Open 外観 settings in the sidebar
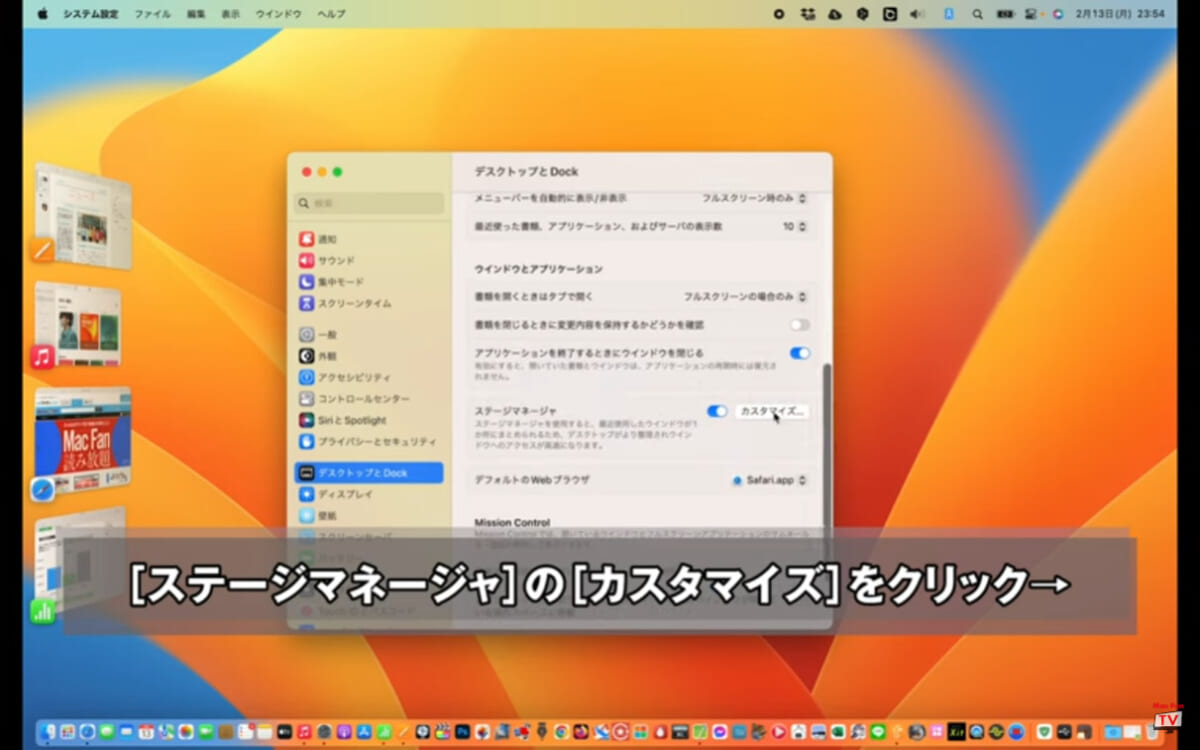1200x750 pixels. [x=369, y=356]
